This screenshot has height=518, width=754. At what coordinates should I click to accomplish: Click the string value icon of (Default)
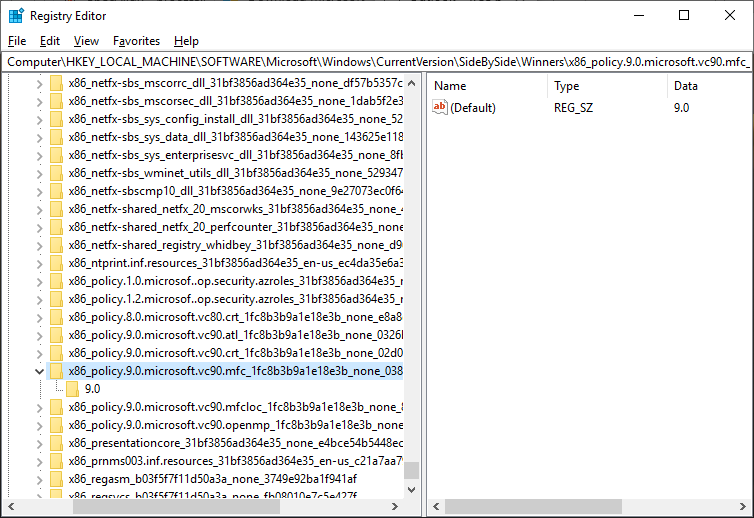[x=440, y=107]
